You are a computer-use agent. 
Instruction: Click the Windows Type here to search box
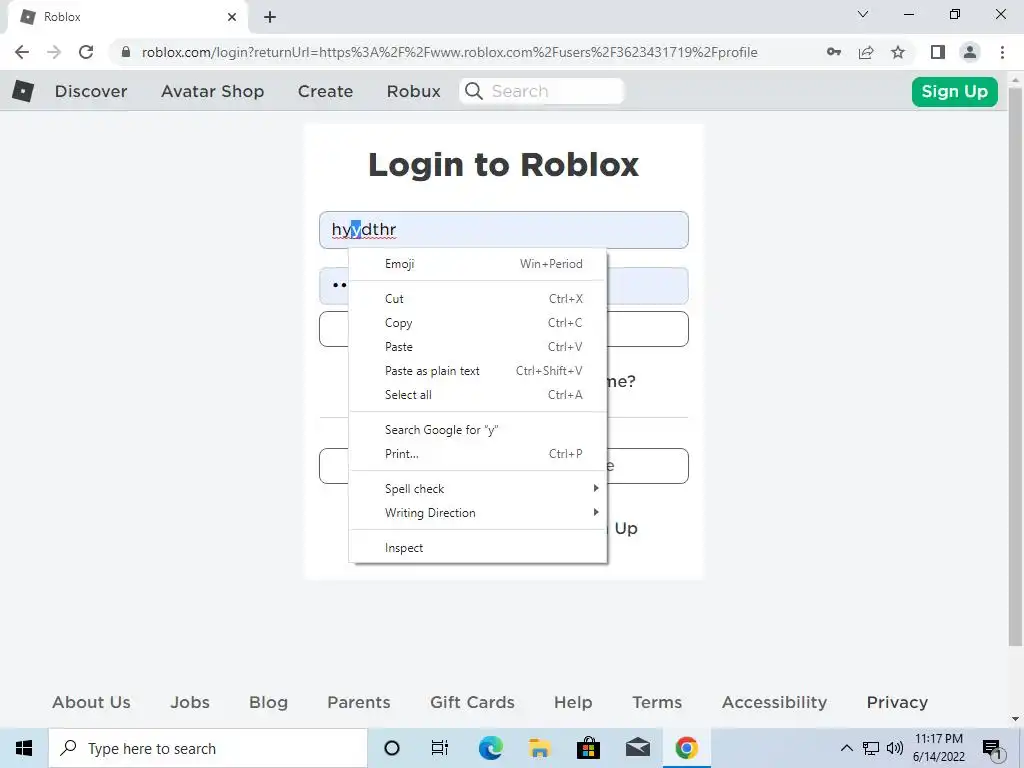[x=208, y=748]
